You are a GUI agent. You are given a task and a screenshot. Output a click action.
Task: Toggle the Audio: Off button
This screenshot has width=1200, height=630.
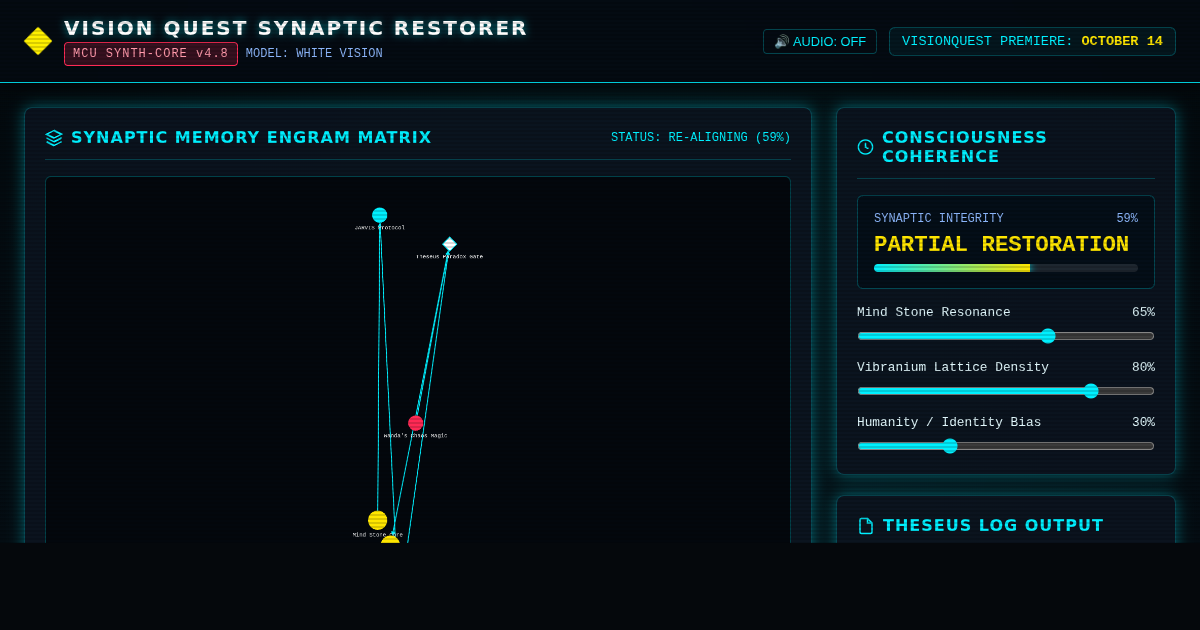tap(820, 42)
